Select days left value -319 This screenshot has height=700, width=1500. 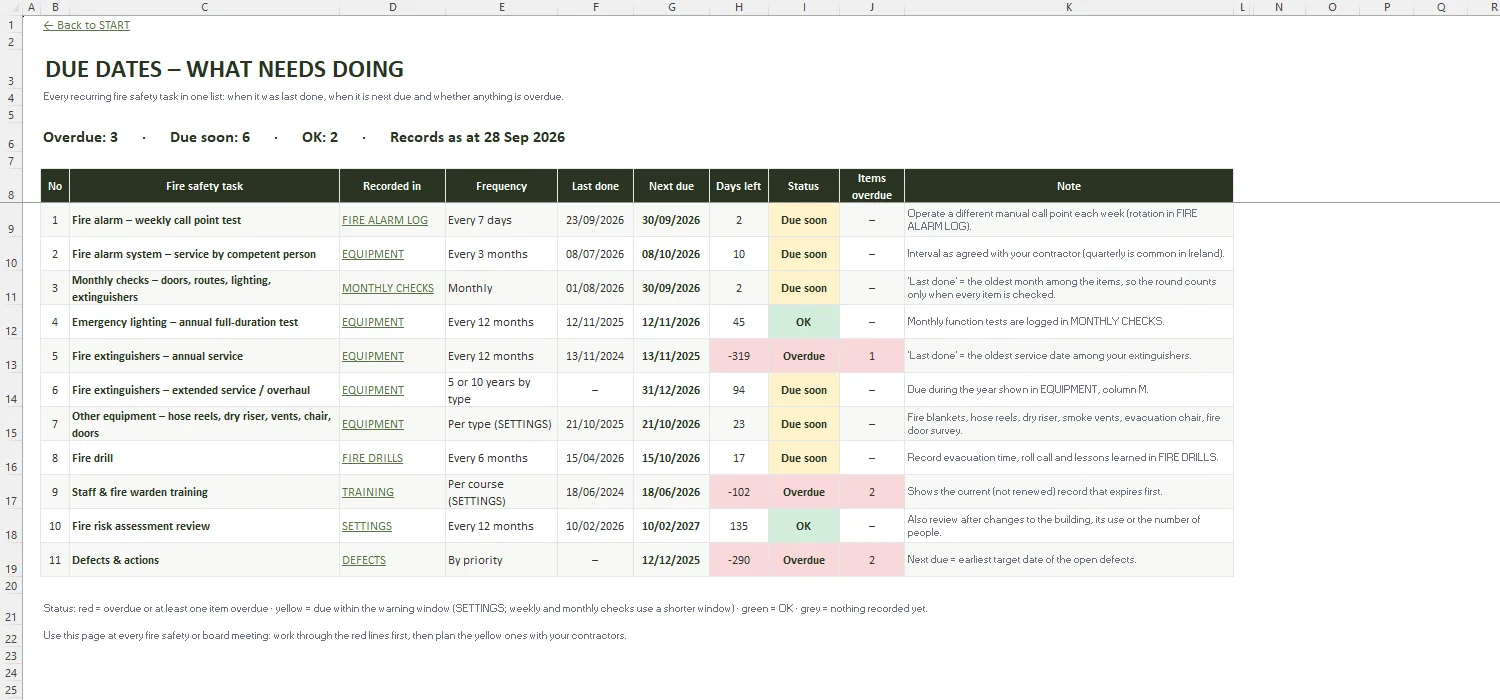(x=739, y=356)
